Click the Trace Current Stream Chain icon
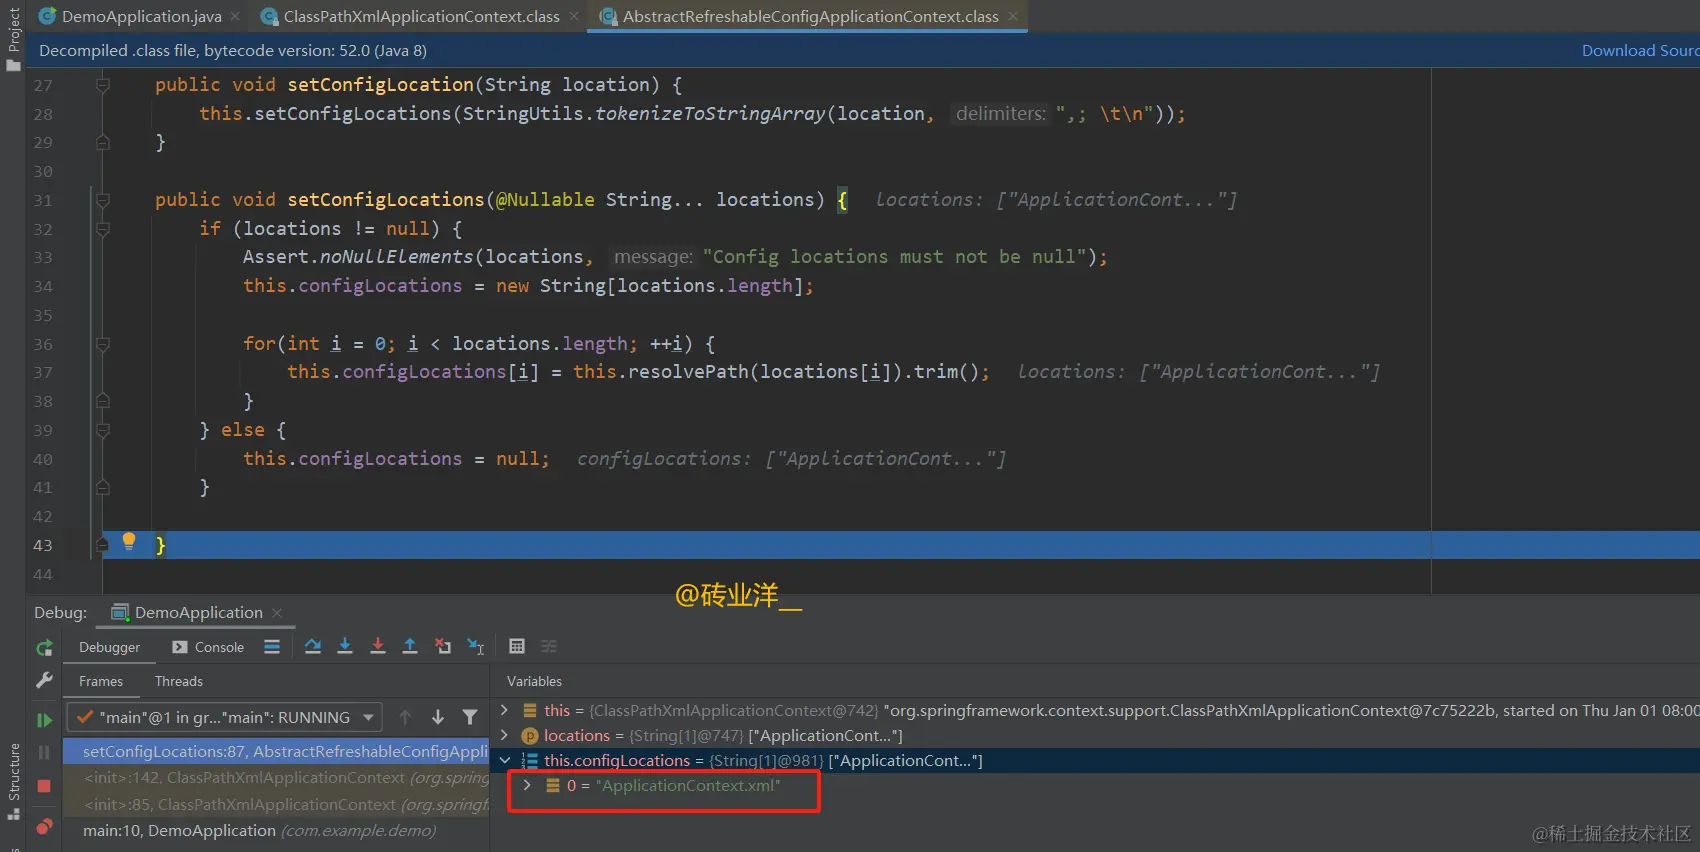This screenshot has width=1700, height=852. (x=549, y=647)
